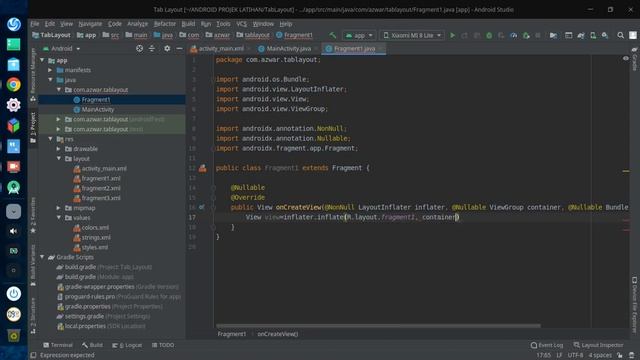Click the tablayout breadcrumb in navigation bar
Viewport: 640px width, 360px height.
coord(253,36)
